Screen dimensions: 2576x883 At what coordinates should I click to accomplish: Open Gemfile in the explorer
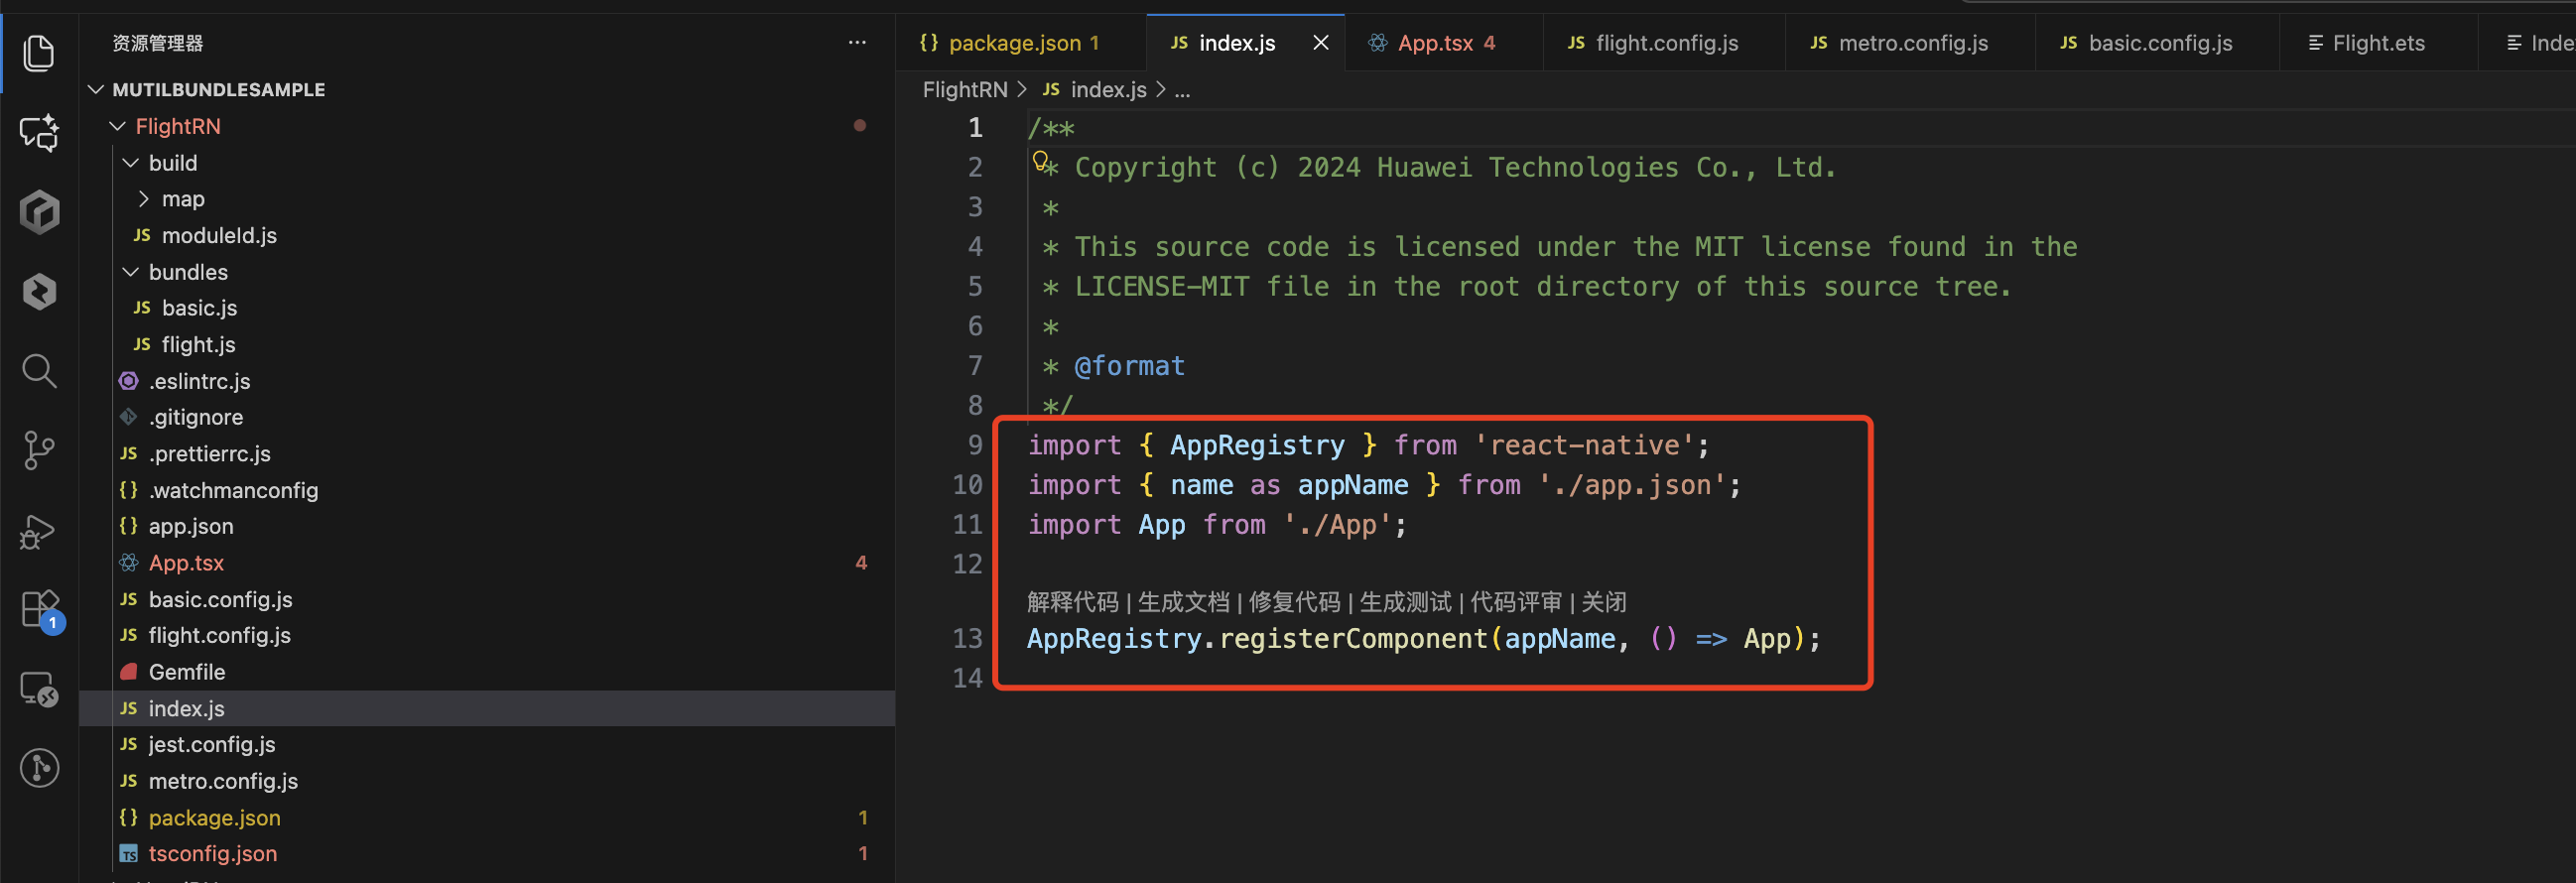click(186, 672)
